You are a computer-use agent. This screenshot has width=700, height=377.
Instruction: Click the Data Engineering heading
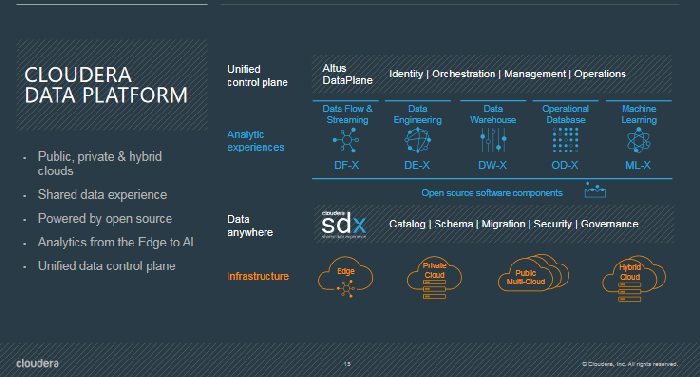417,114
